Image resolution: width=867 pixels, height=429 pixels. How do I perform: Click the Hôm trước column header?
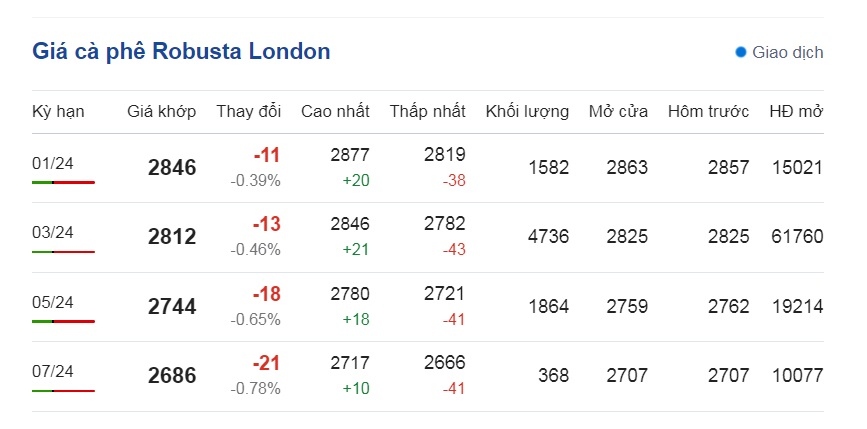708,112
